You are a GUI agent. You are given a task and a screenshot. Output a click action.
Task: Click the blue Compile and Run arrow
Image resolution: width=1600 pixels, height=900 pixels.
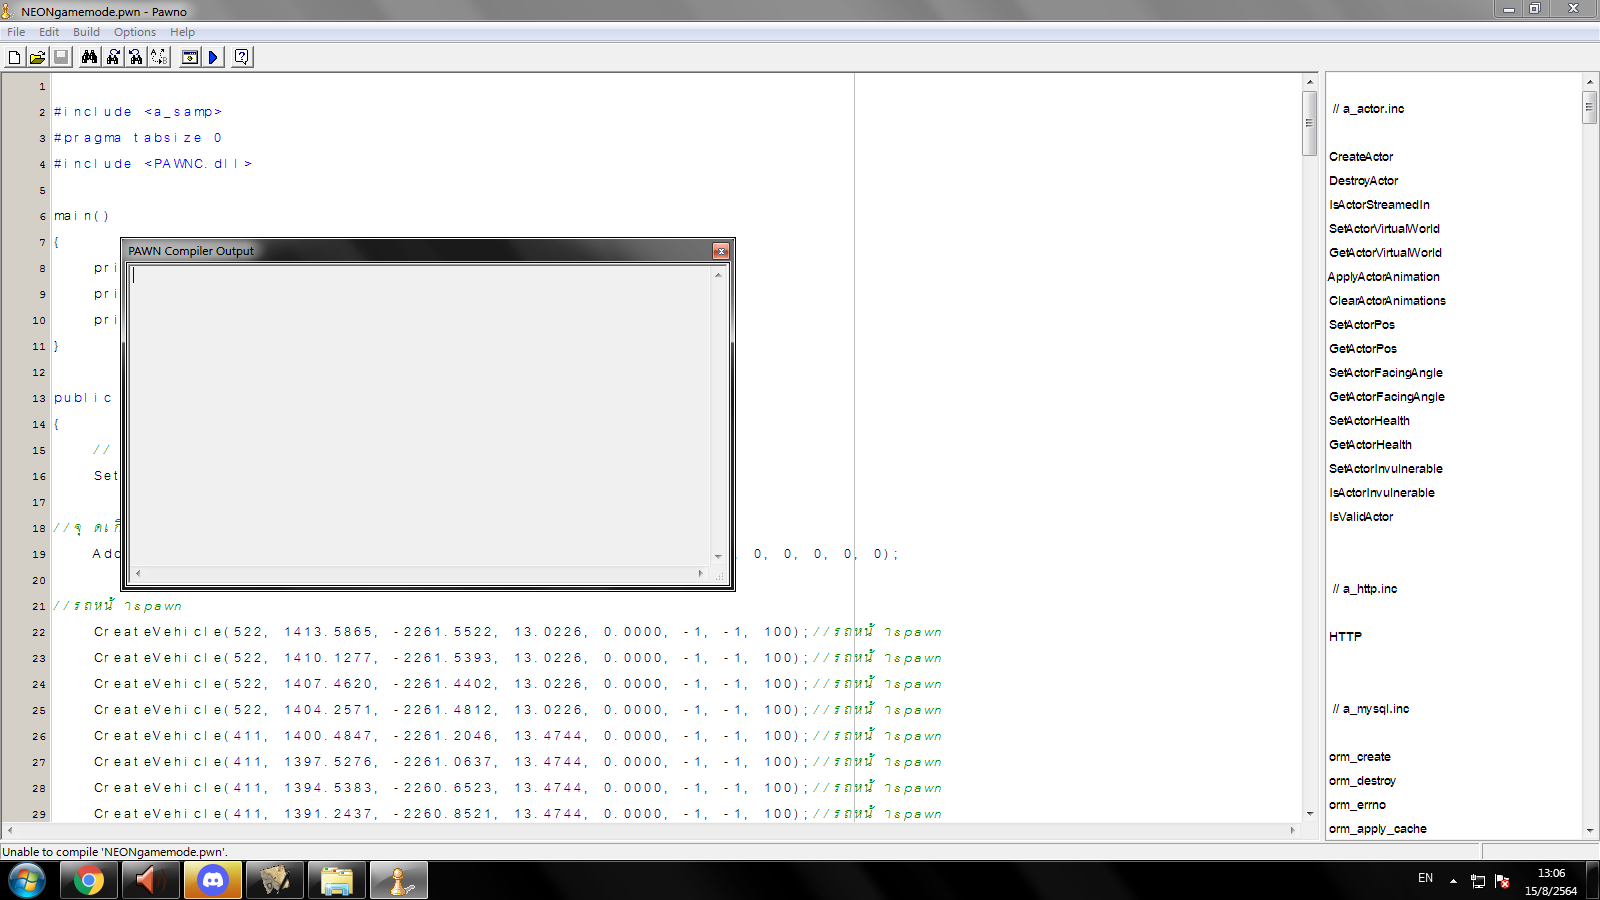click(213, 57)
